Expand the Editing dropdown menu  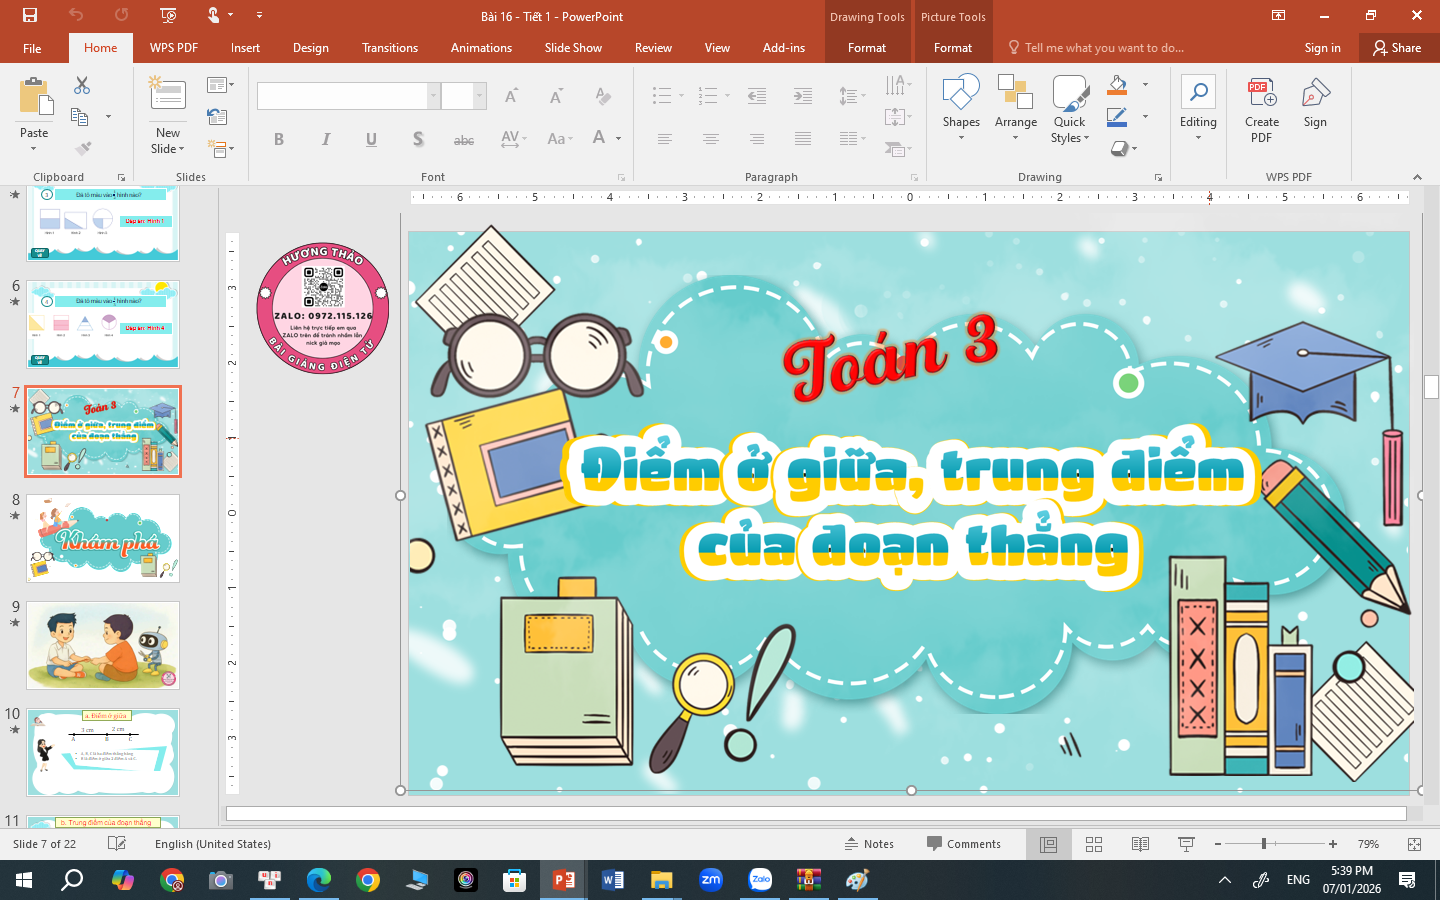click(1198, 137)
